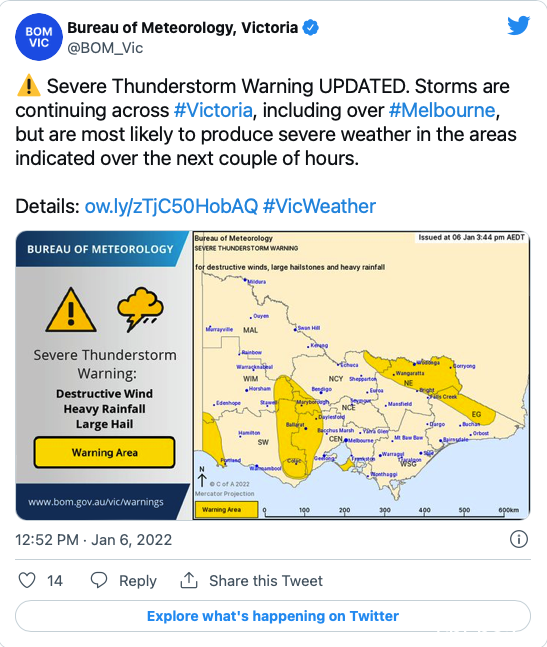Click the Twitter bird logo
The height and width of the screenshot is (647, 547).
click(x=519, y=26)
